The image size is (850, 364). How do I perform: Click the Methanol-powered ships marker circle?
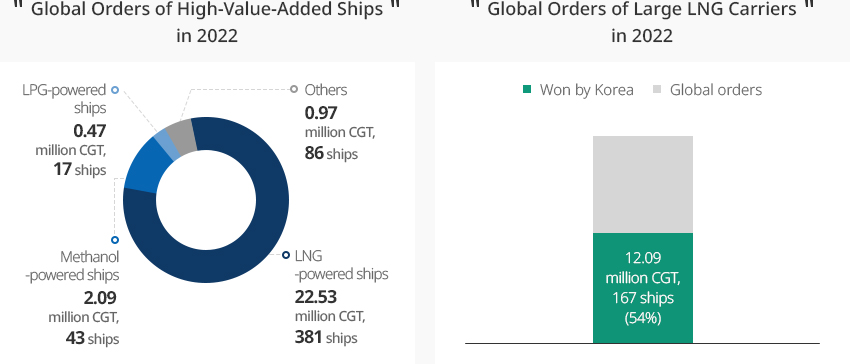pyautogui.click(x=115, y=240)
